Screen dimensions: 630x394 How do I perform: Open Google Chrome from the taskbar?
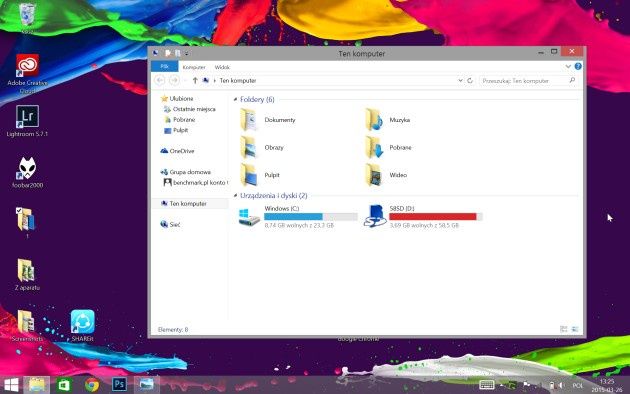tap(92, 385)
